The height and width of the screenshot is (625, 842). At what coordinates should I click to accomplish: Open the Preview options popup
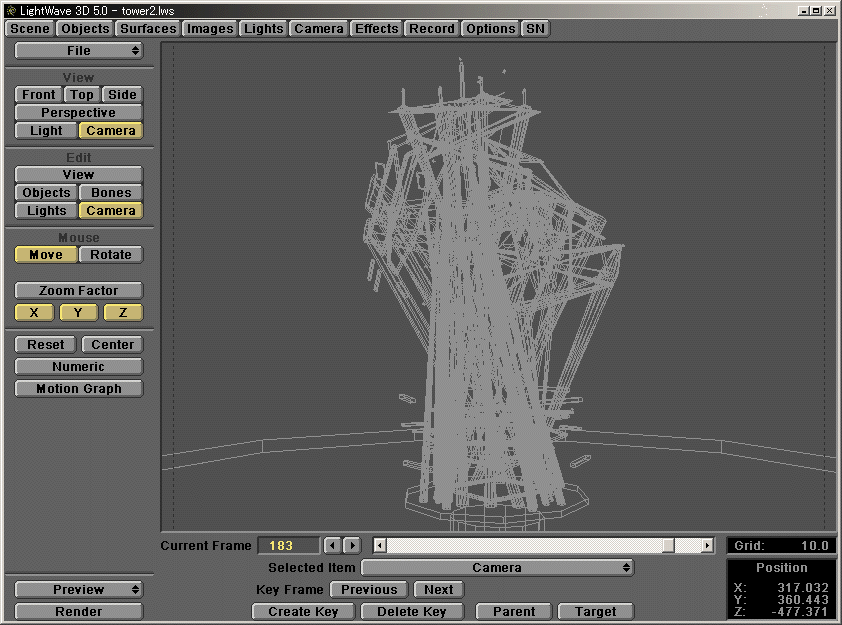click(x=78, y=589)
